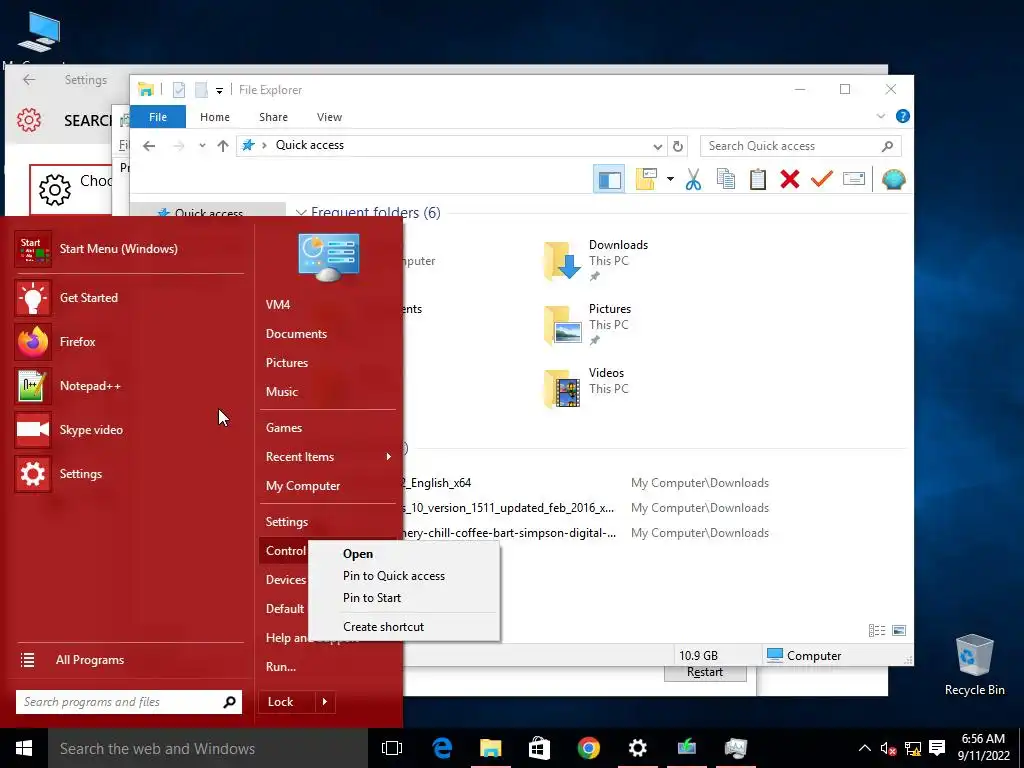Switch to the Share ribbon tab

273,117
